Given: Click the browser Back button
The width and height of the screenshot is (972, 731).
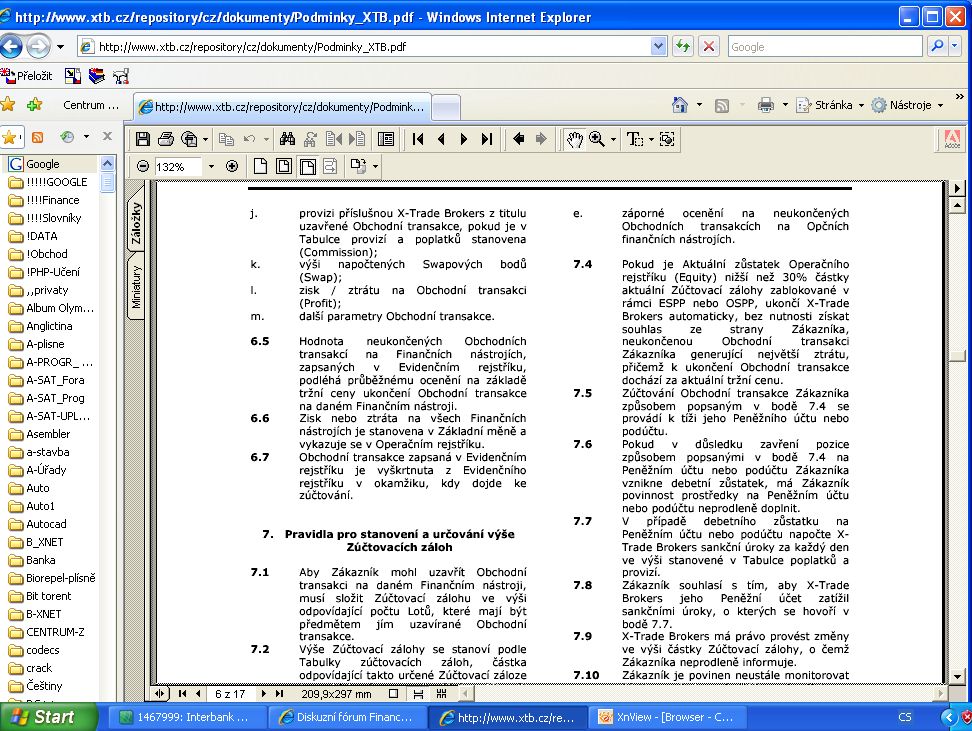Looking at the screenshot, I should point(11,47).
